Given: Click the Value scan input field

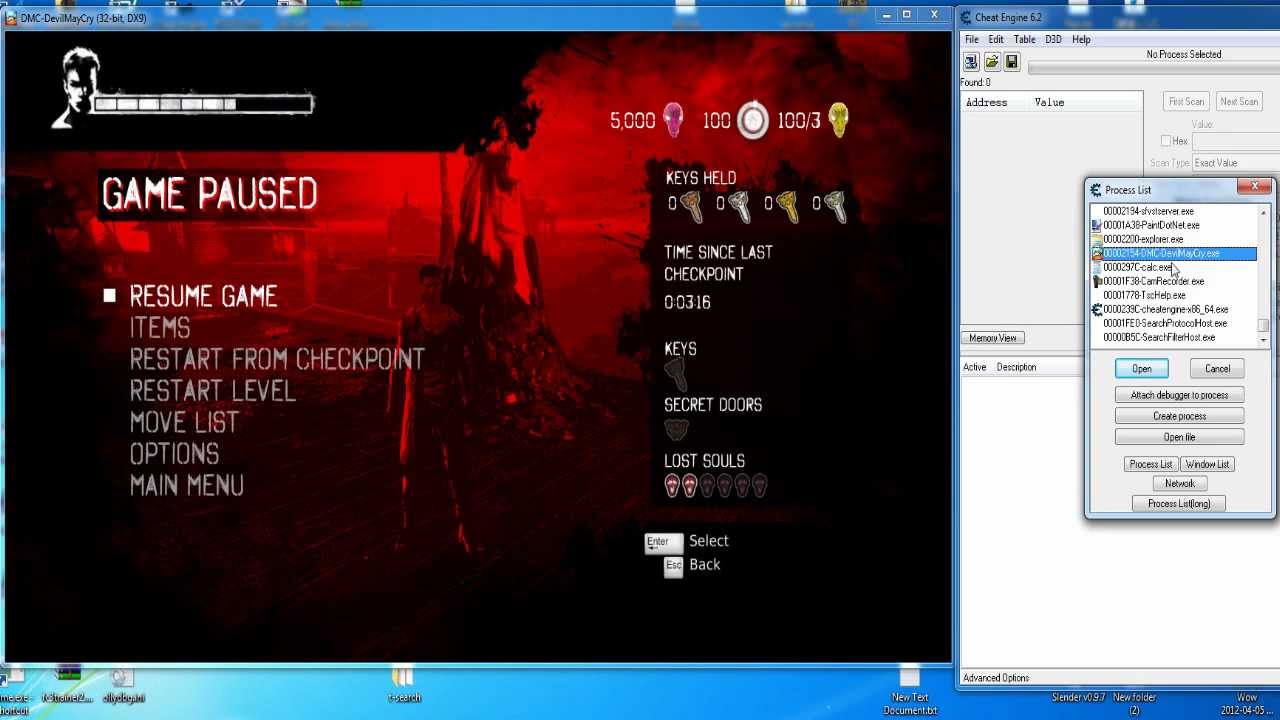Looking at the screenshot, I should [x=1235, y=141].
